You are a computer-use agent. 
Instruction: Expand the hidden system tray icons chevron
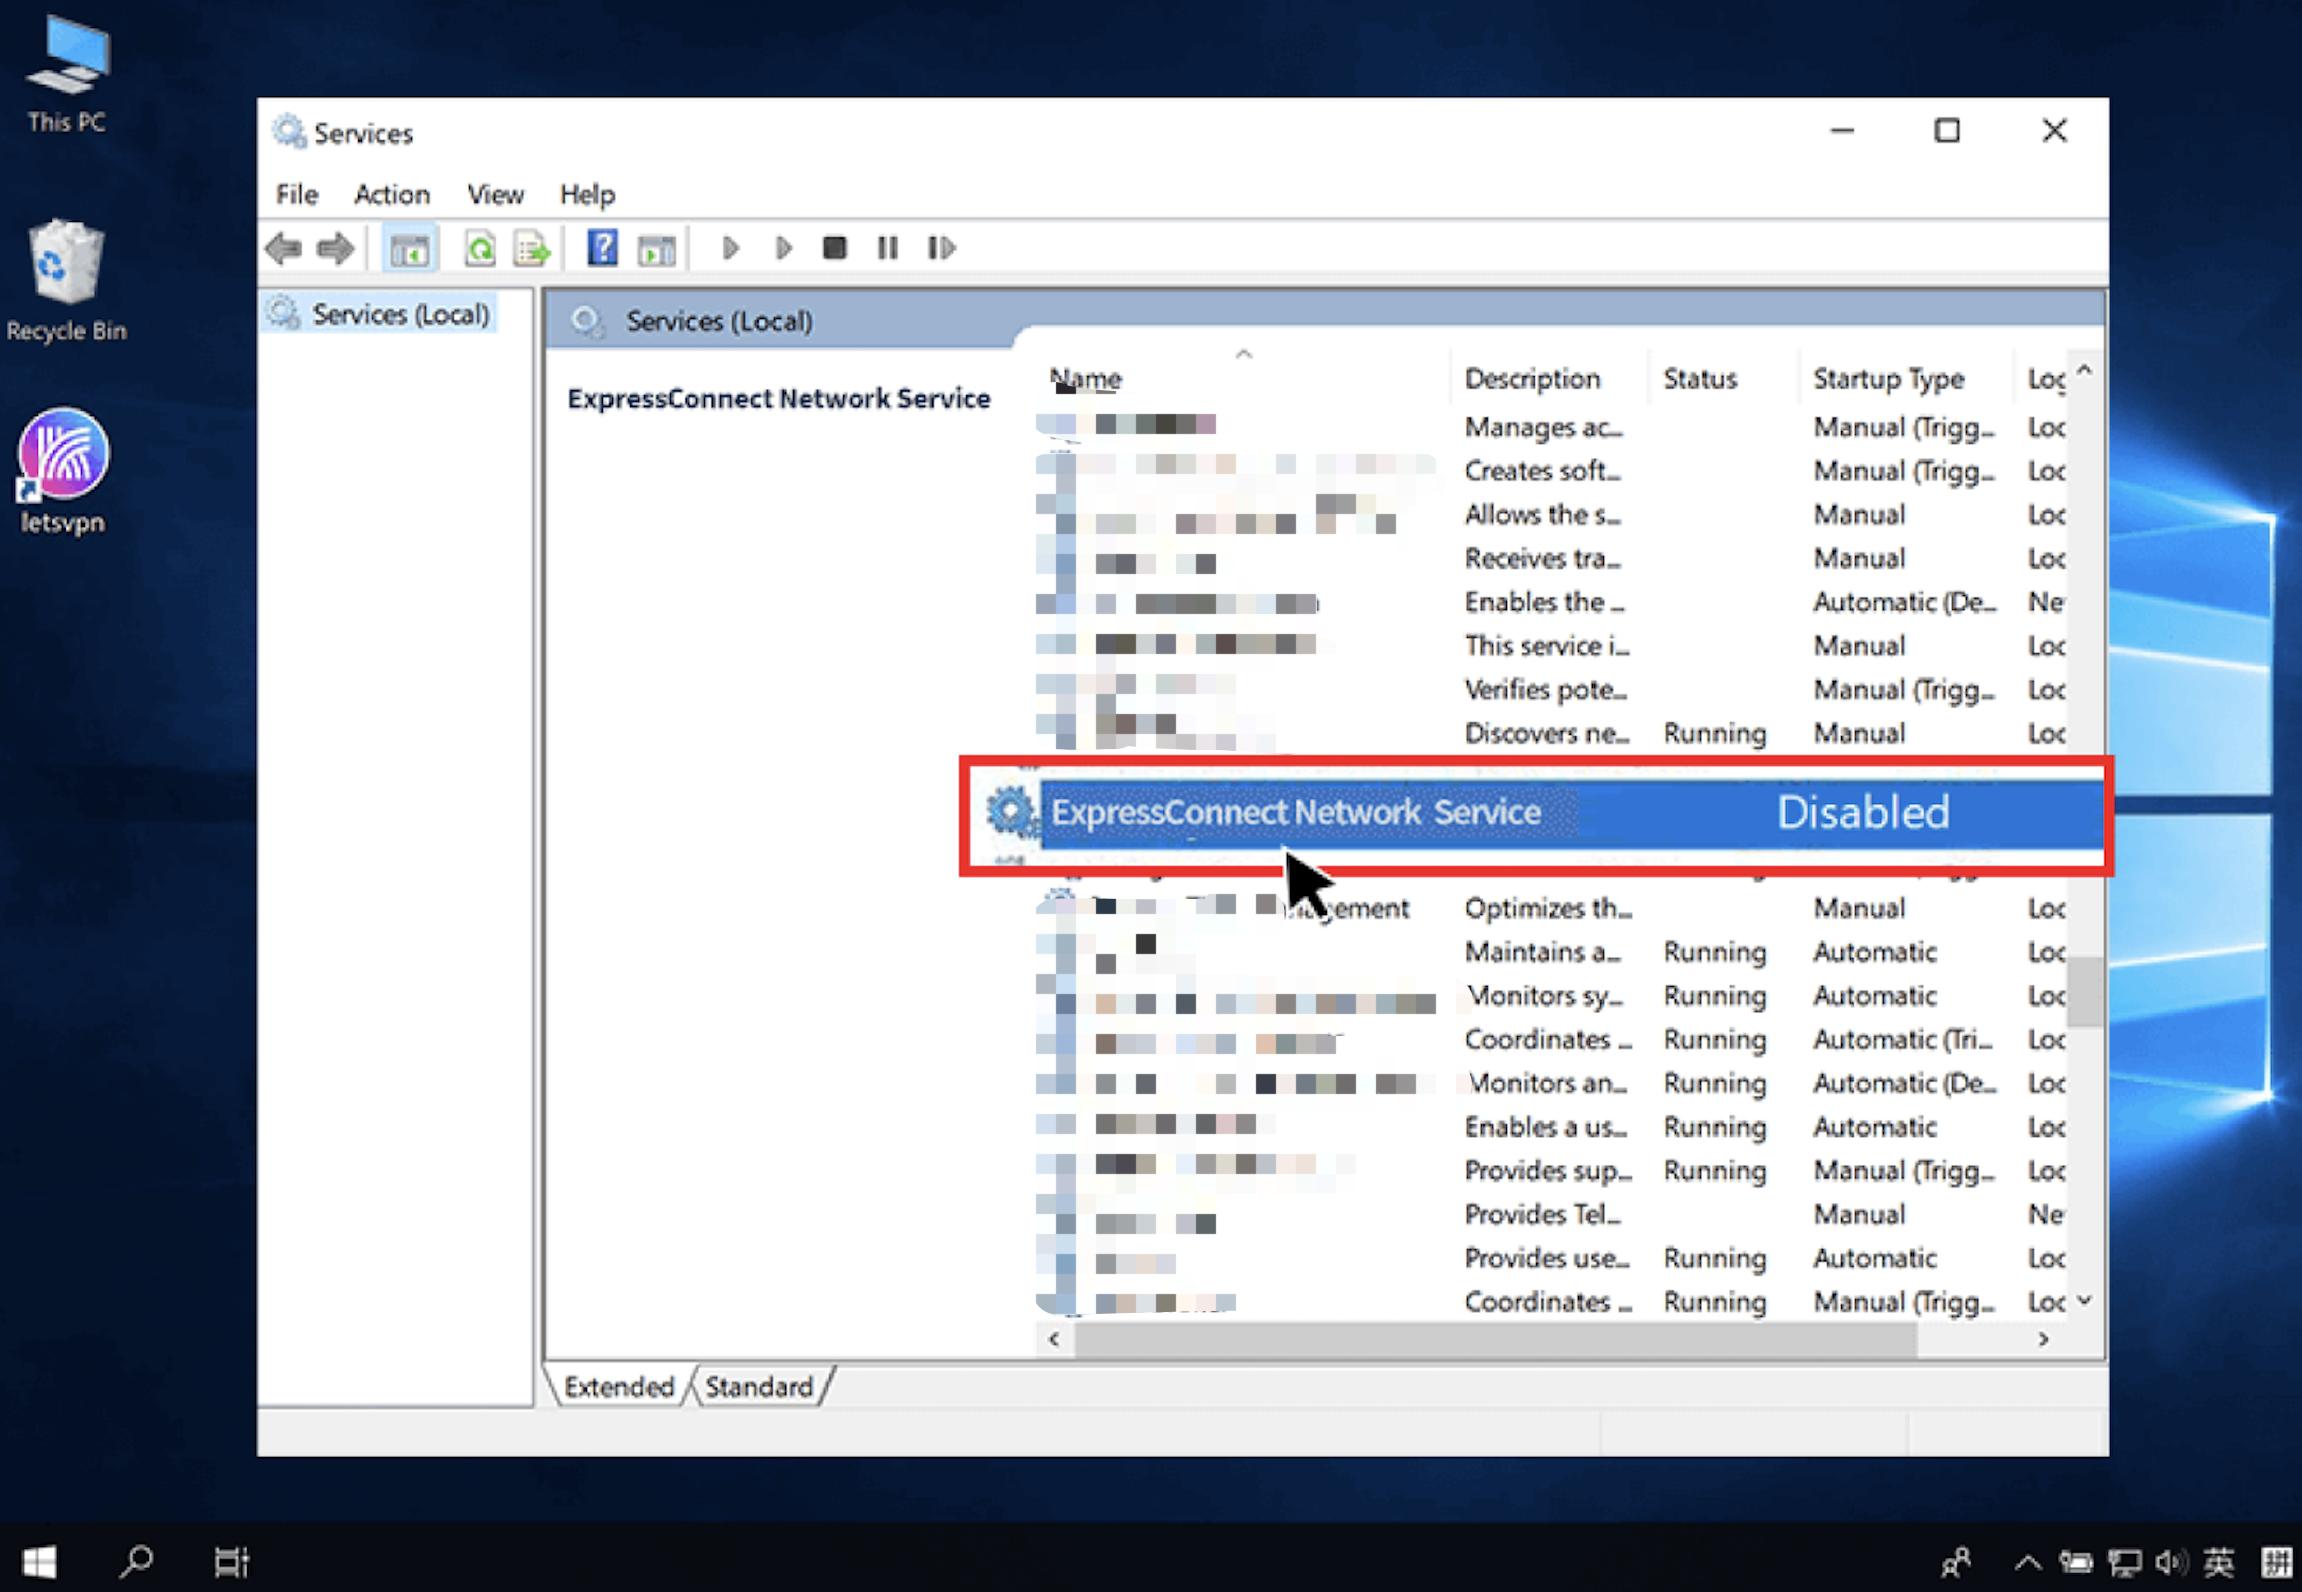[x=2027, y=1562]
